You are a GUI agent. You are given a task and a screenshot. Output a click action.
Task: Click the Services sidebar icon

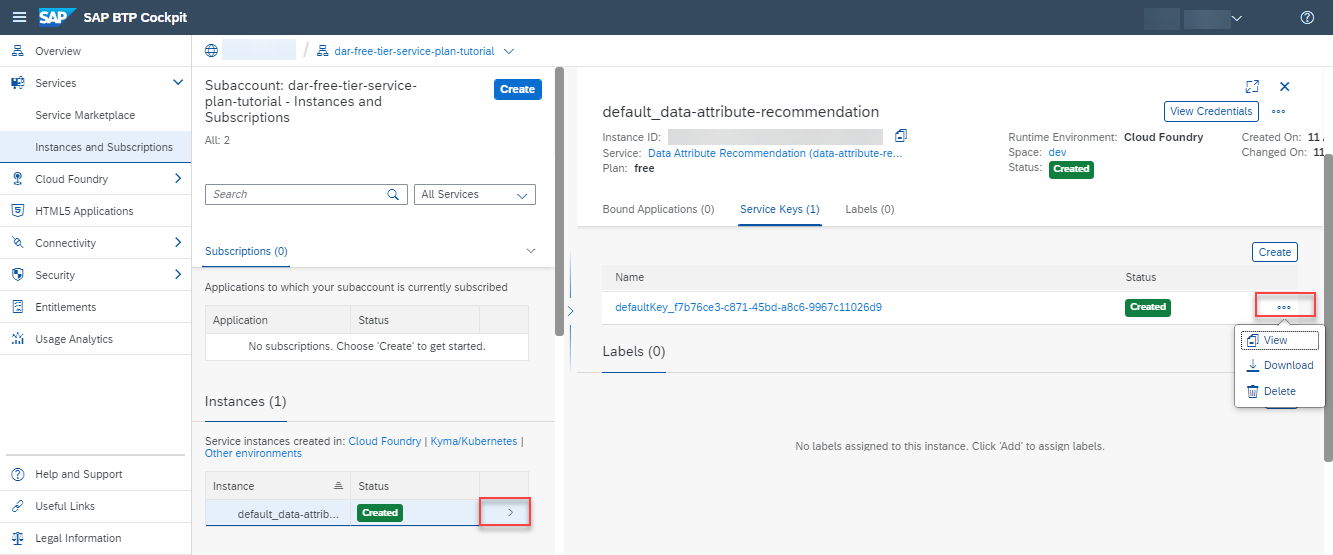(x=17, y=83)
